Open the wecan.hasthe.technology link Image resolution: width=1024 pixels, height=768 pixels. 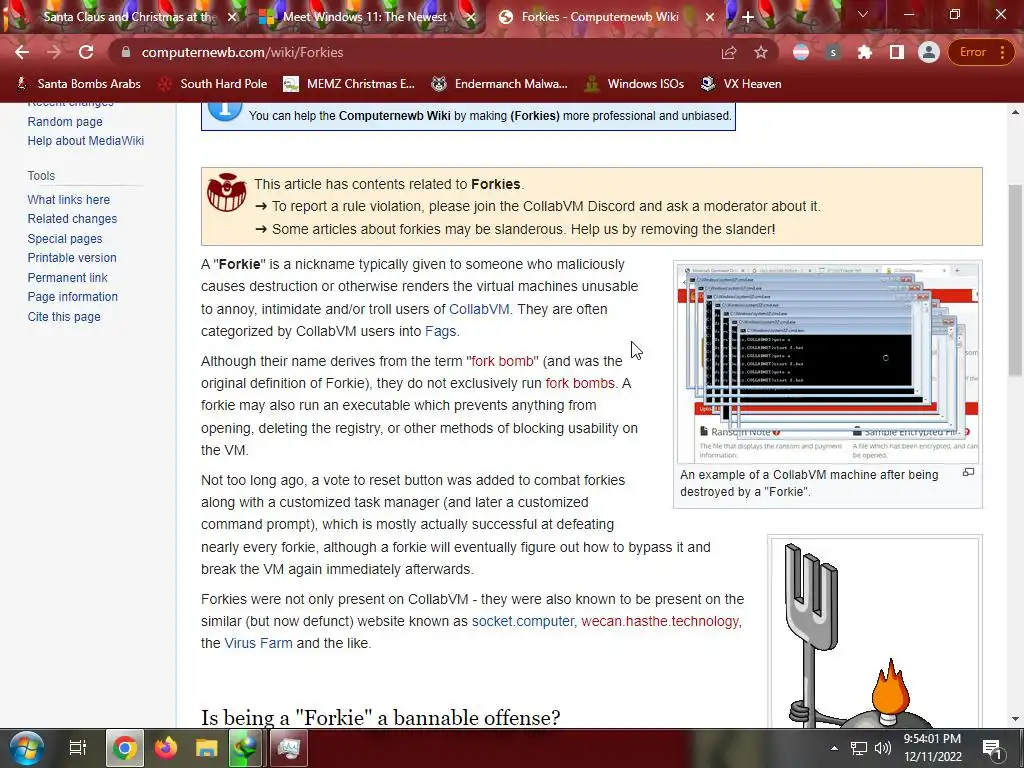coord(660,621)
